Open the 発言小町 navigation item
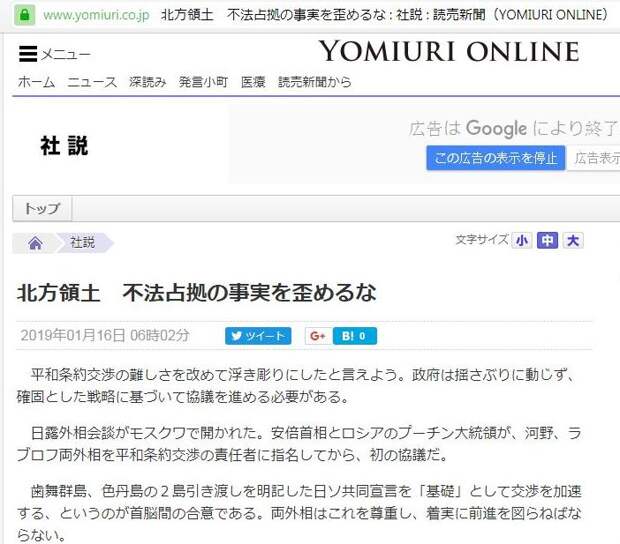620x544 pixels. tap(203, 82)
